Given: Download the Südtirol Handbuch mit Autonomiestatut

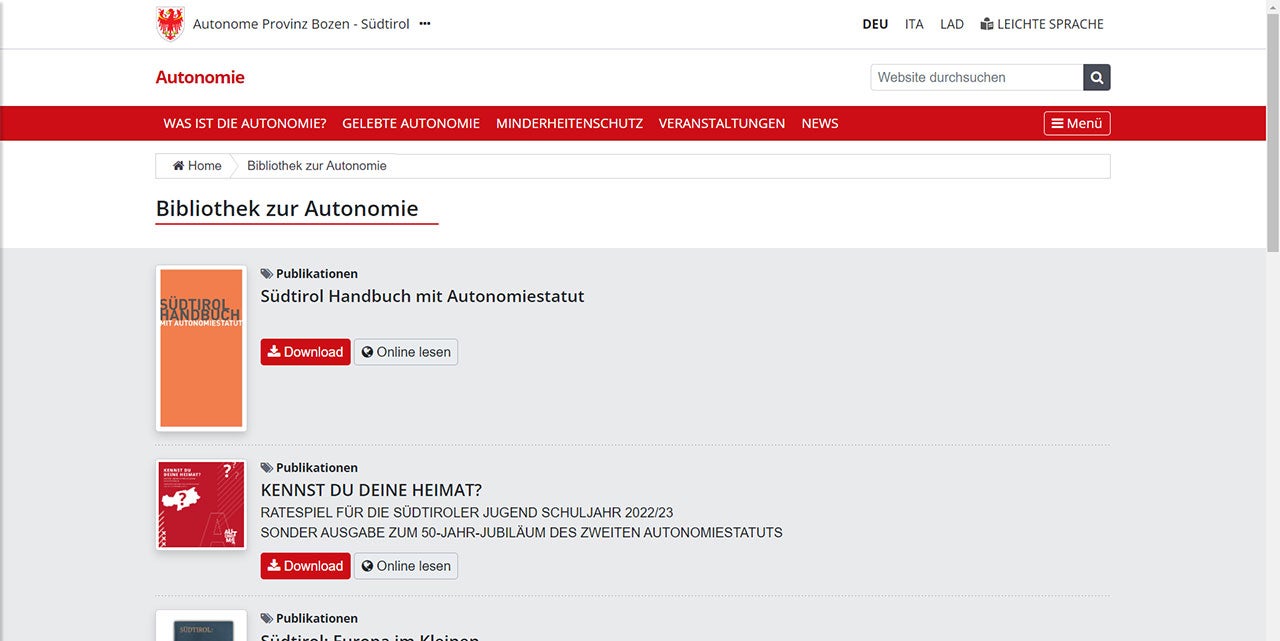Looking at the screenshot, I should [305, 352].
